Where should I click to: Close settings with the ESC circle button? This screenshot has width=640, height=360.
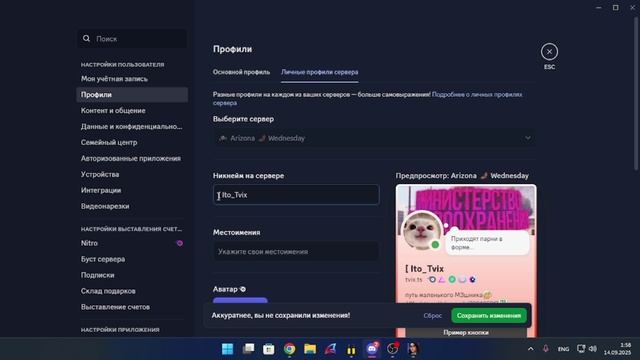pyautogui.click(x=549, y=52)
